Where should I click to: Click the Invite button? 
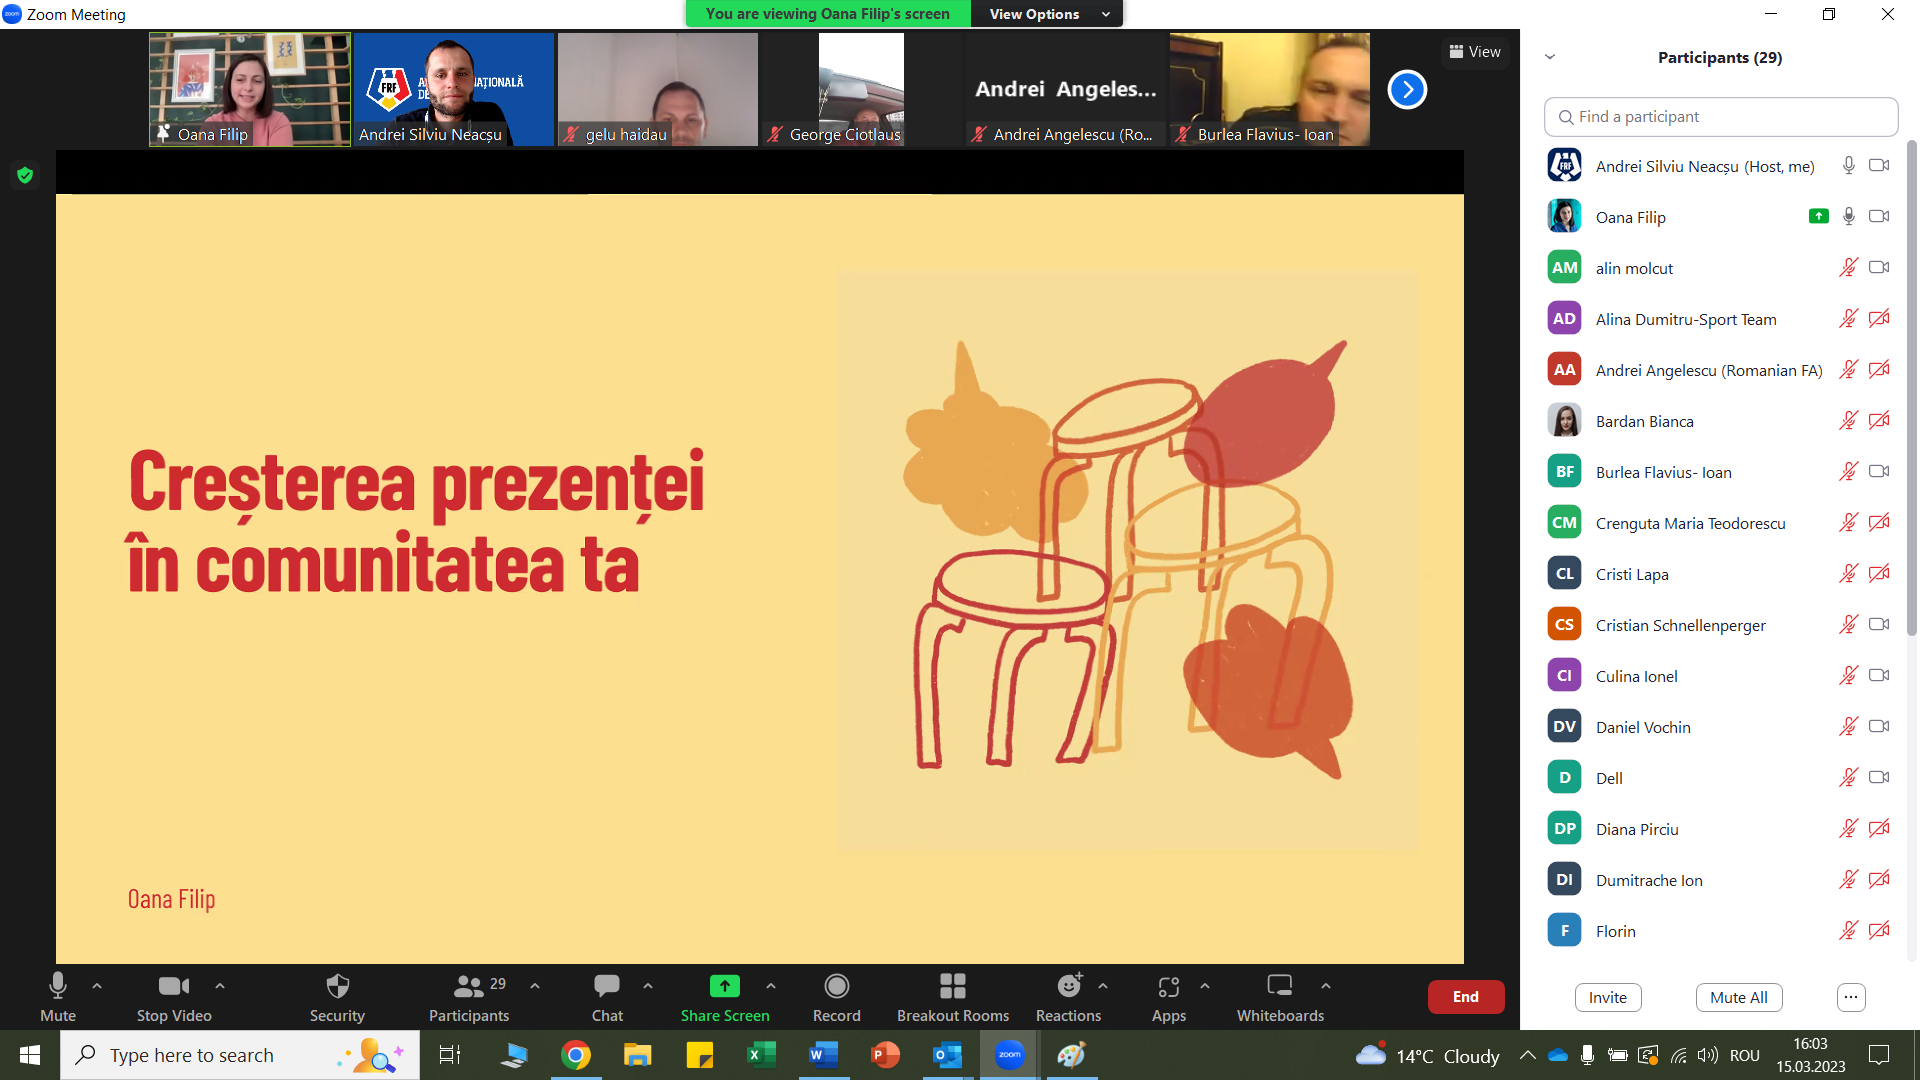coord(1607,997)
